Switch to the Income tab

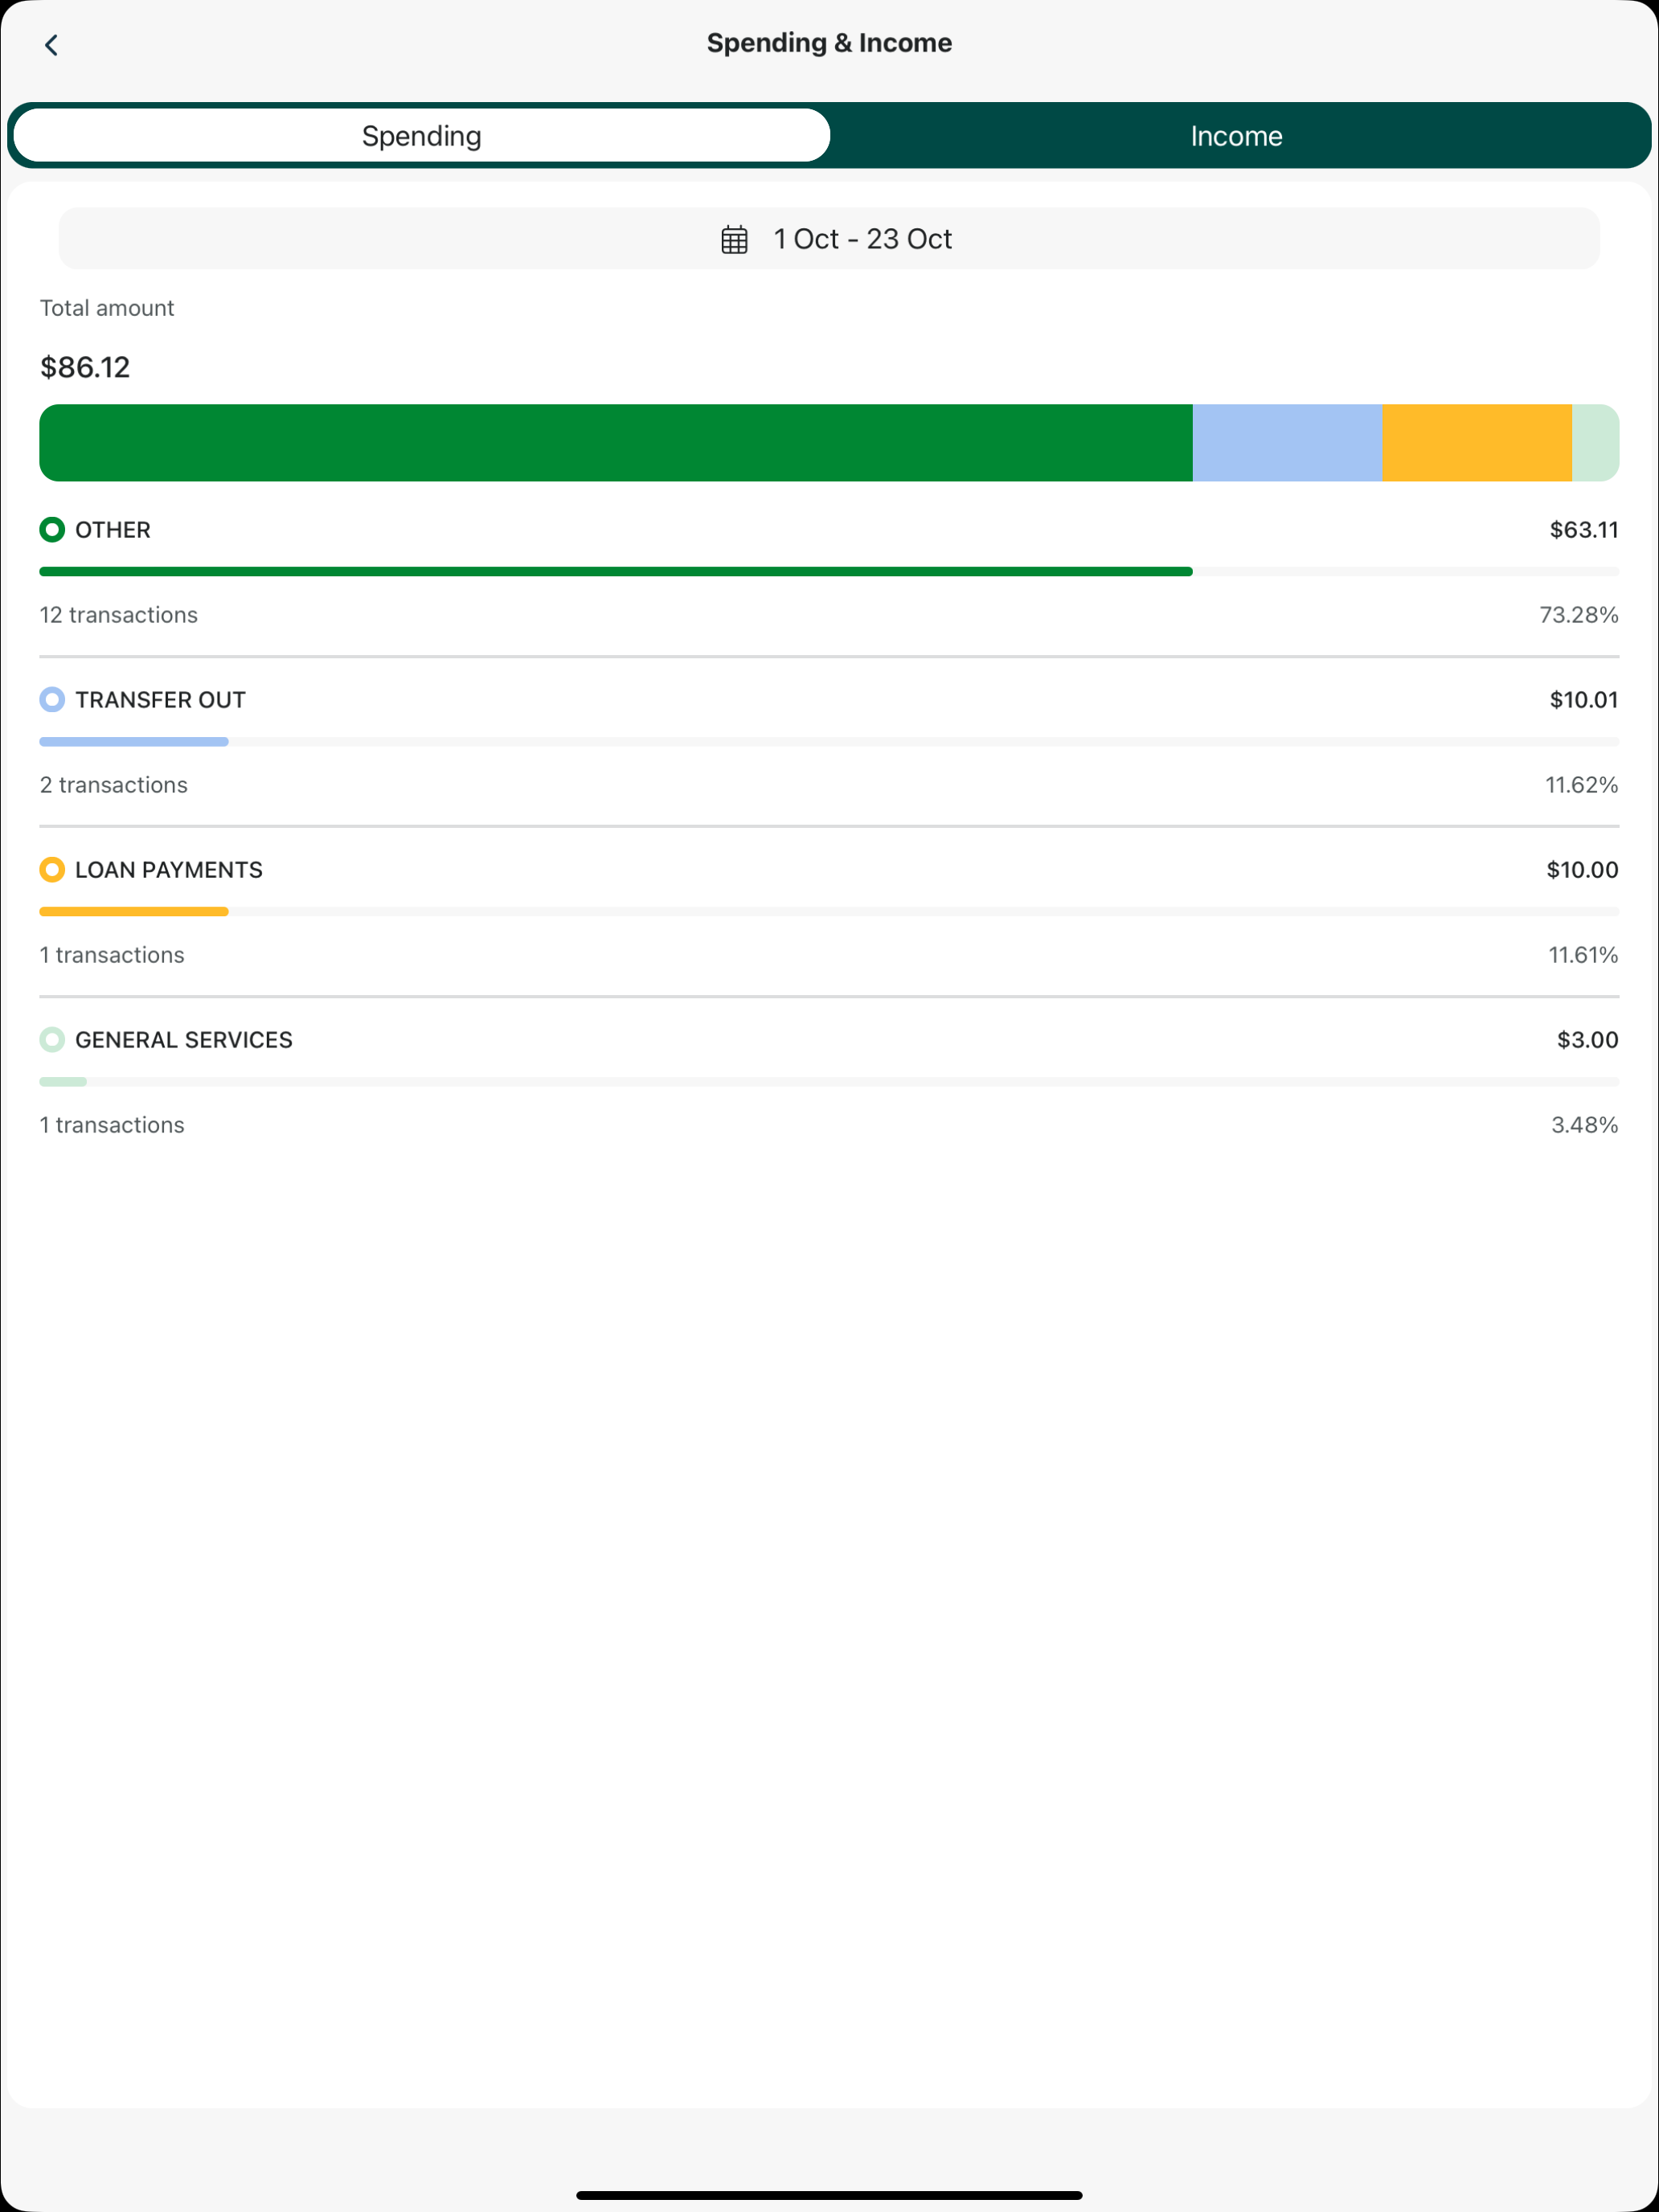1237,135
